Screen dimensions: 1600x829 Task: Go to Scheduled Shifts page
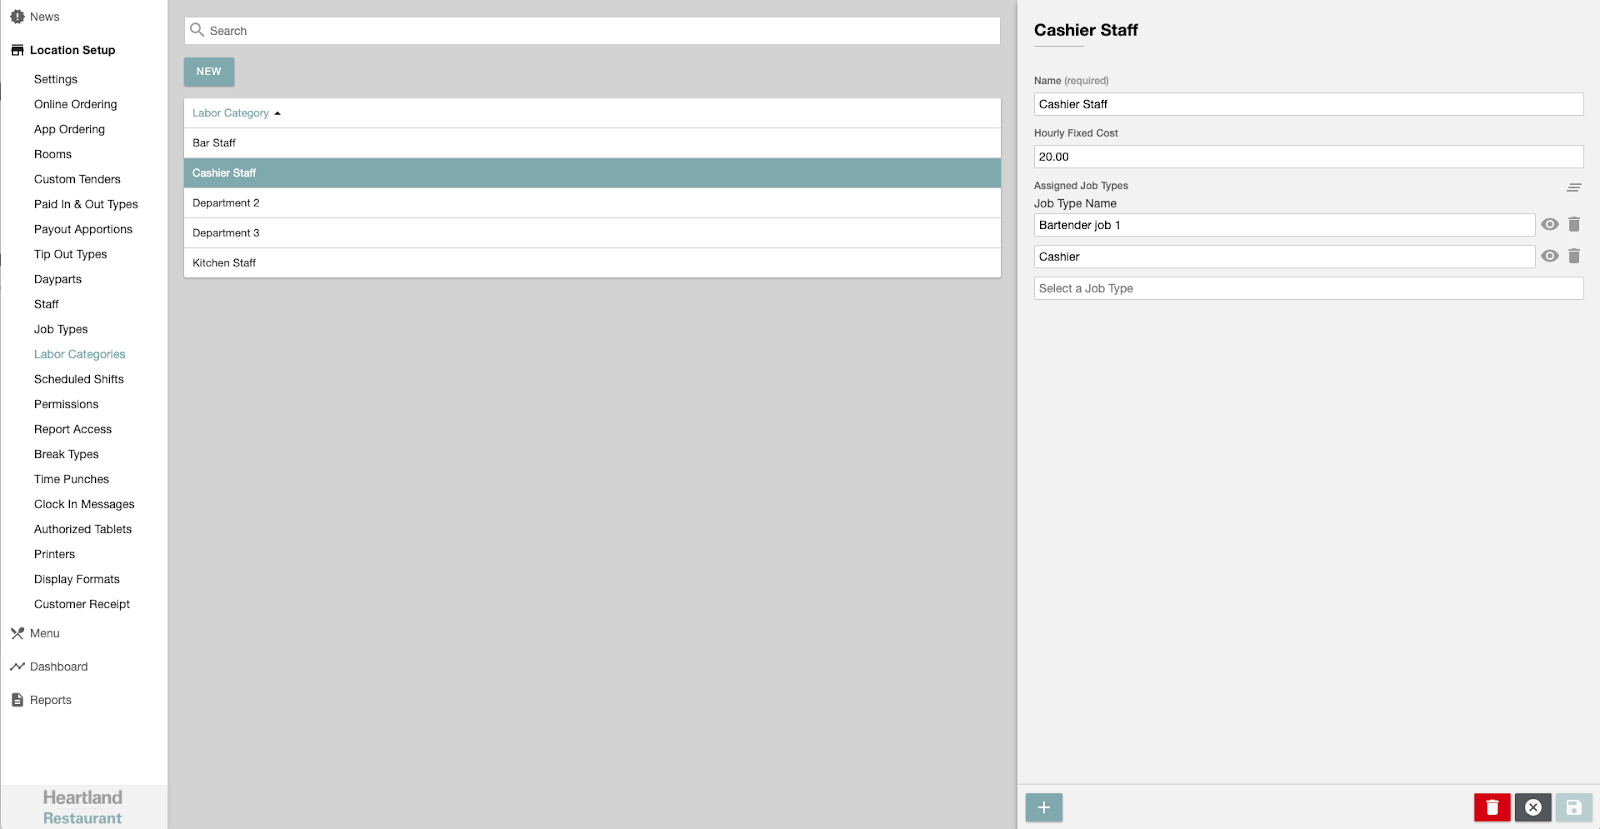pyautogui.click(x=79, y=379)
